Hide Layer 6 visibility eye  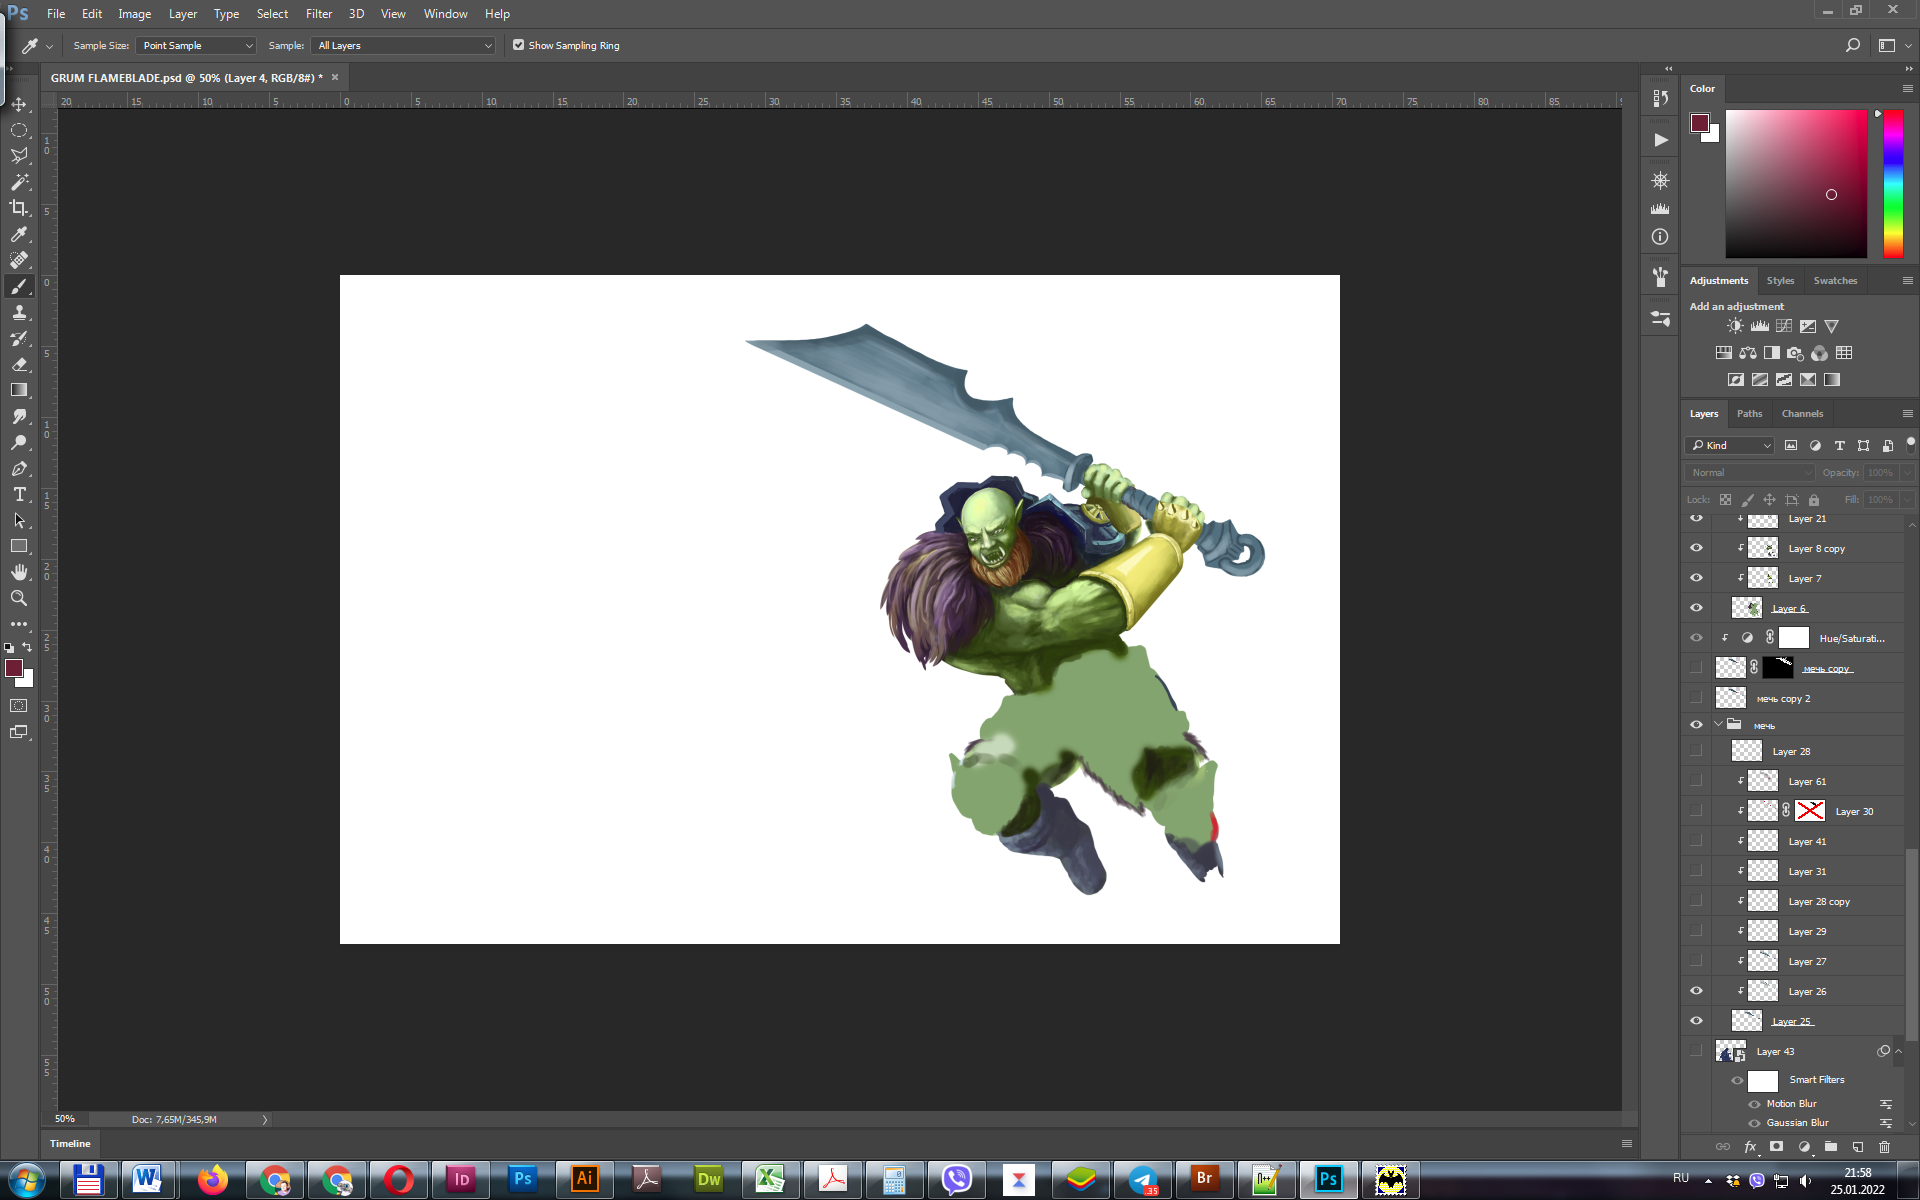tap(1696, 608)
